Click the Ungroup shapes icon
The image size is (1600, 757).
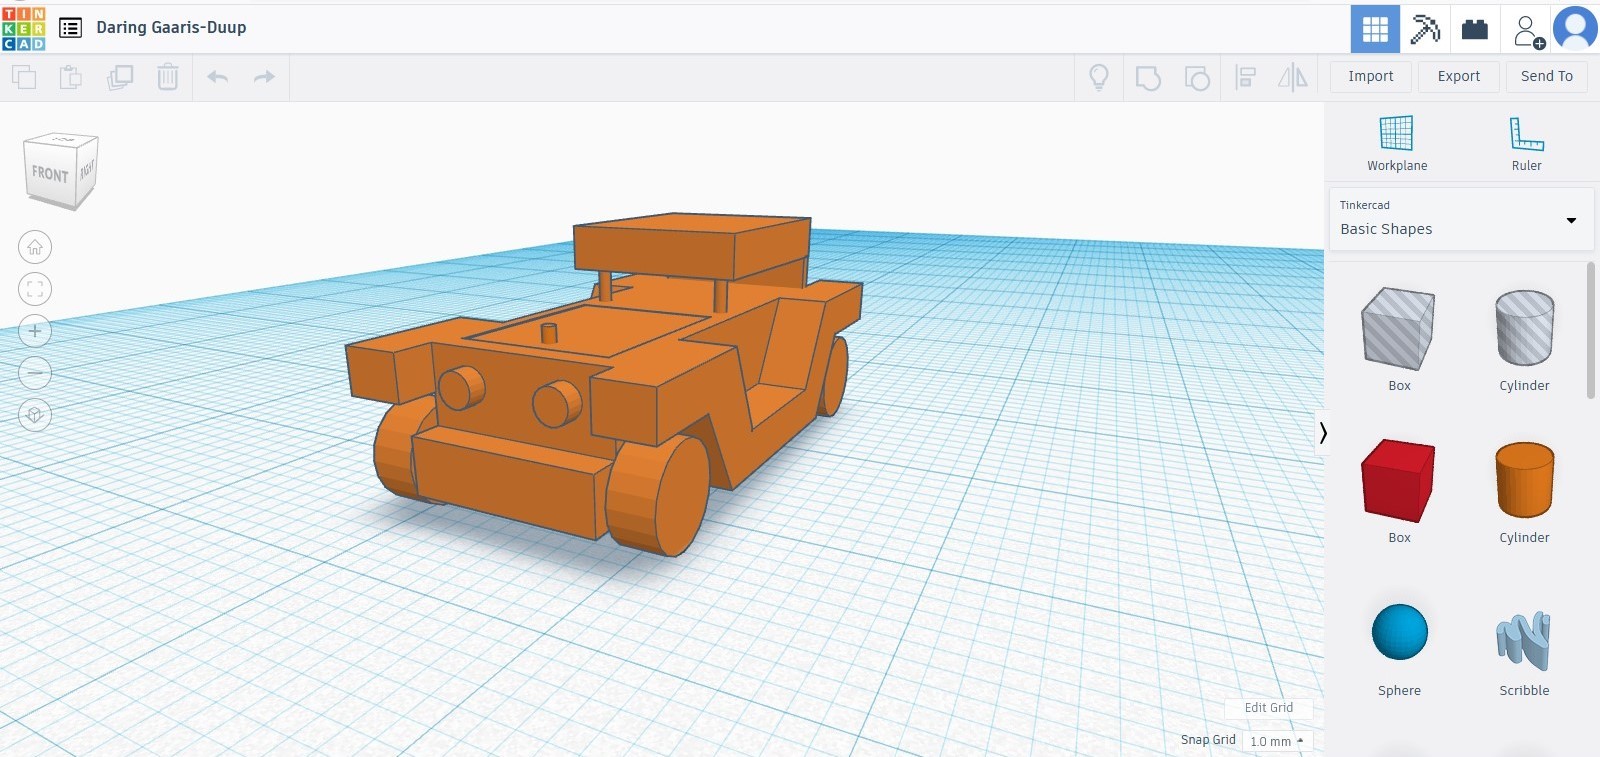click(x=1197, y=77)
